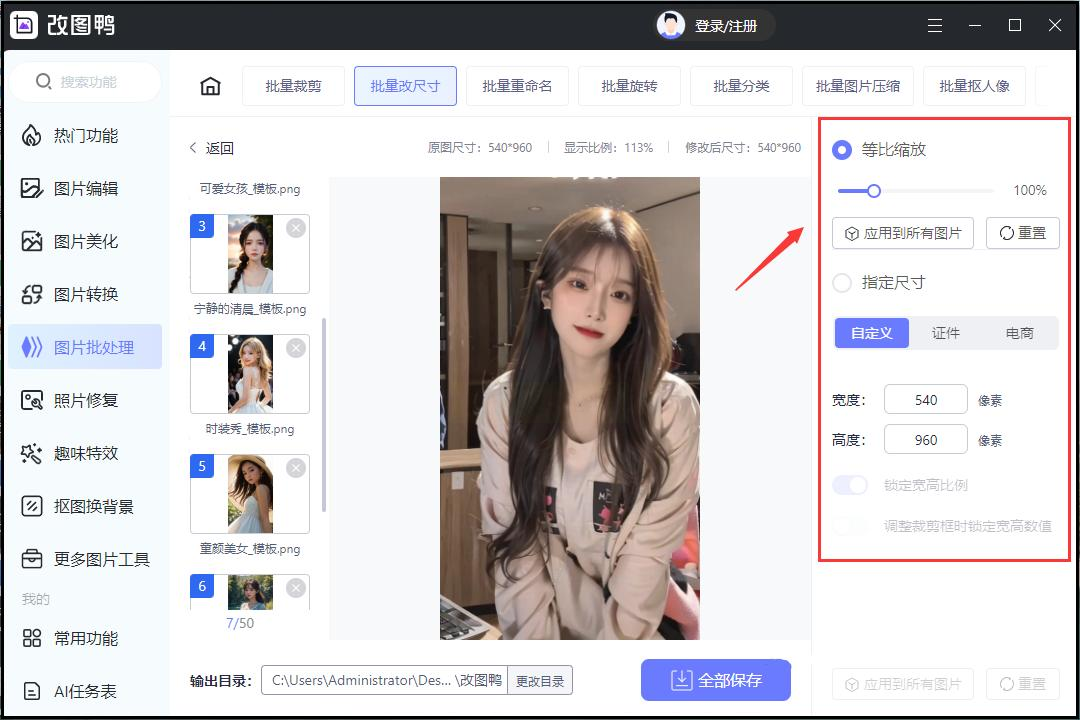Click the bottom 重置 button
Image resolution: width=1080 pixels, height=720 pixels.
click(x=1023, y=684)
